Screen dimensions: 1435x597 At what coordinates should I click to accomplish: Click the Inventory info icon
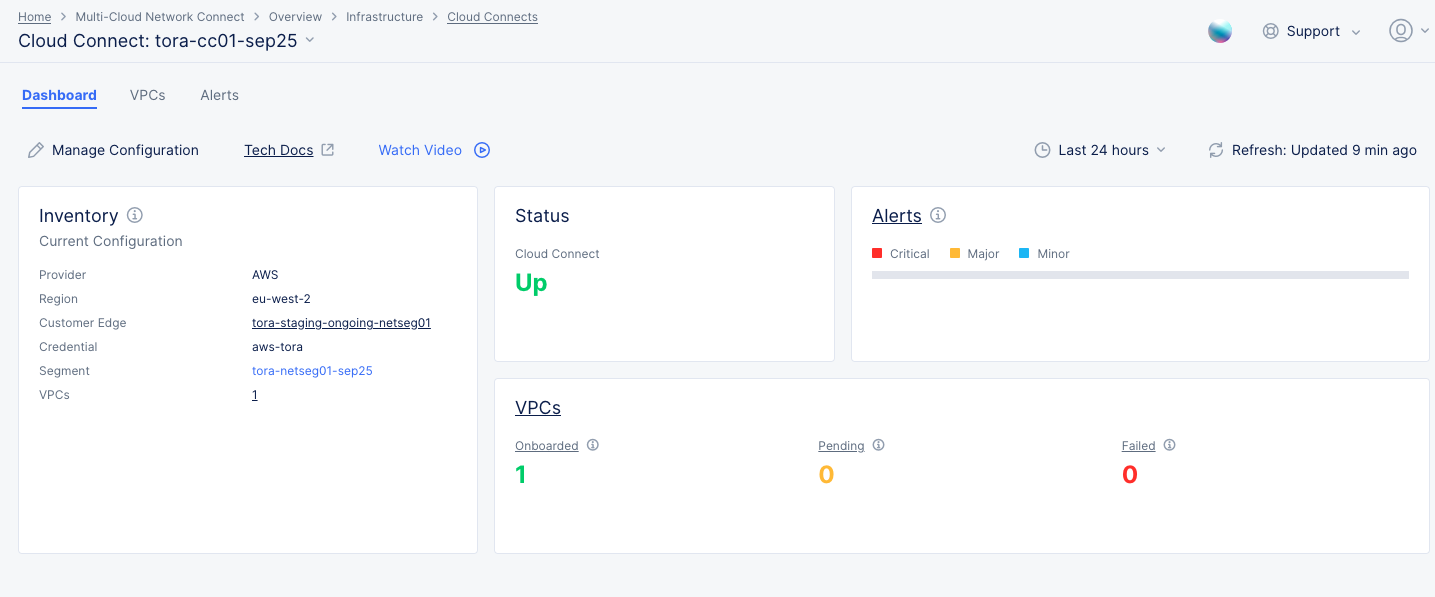coord(135,215)
